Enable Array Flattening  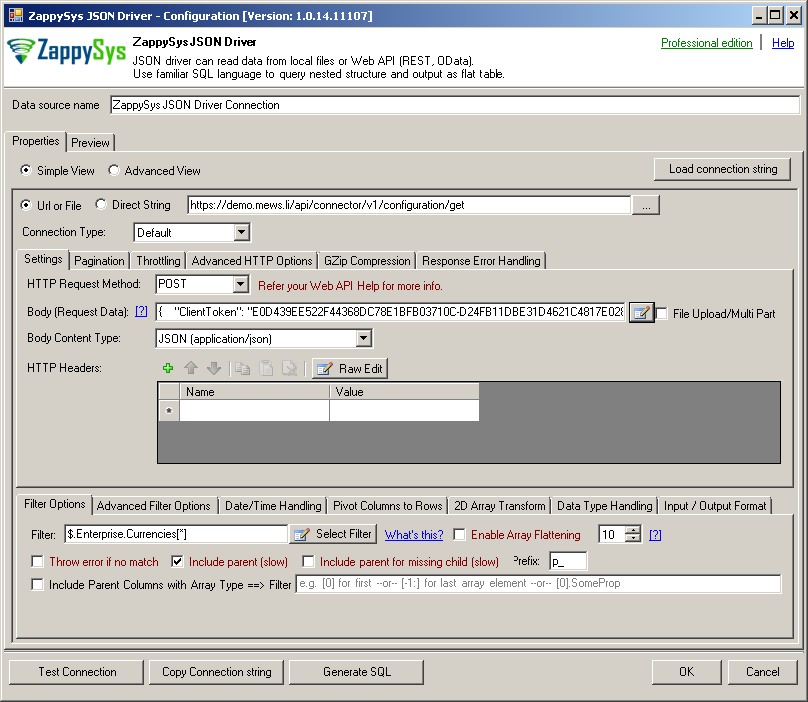click(x=457, y=533)
